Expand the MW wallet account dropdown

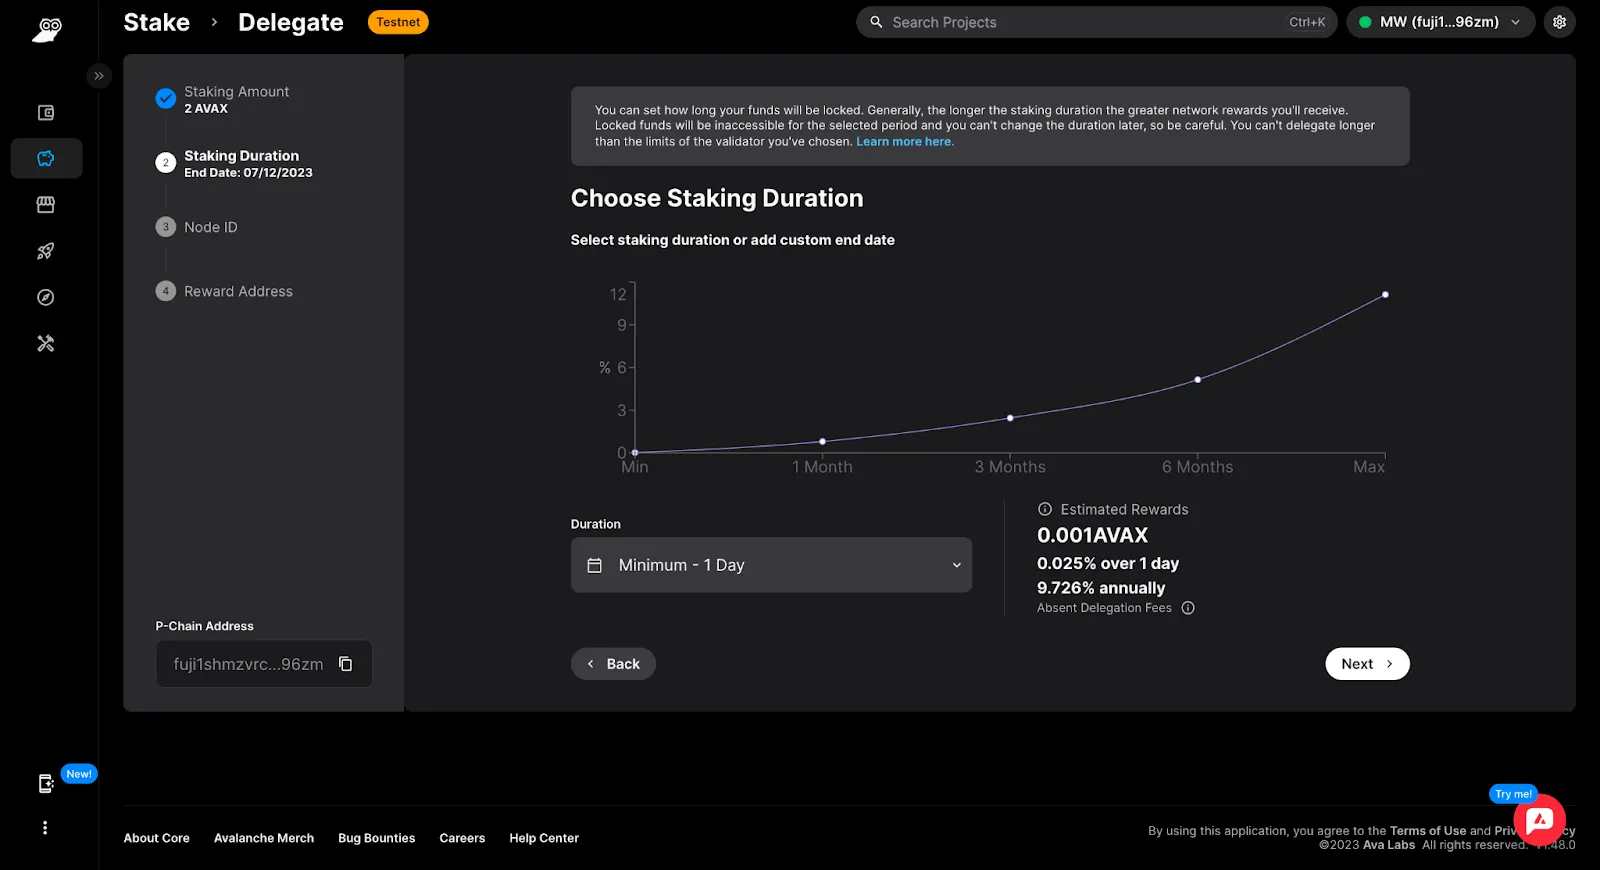1440,22
